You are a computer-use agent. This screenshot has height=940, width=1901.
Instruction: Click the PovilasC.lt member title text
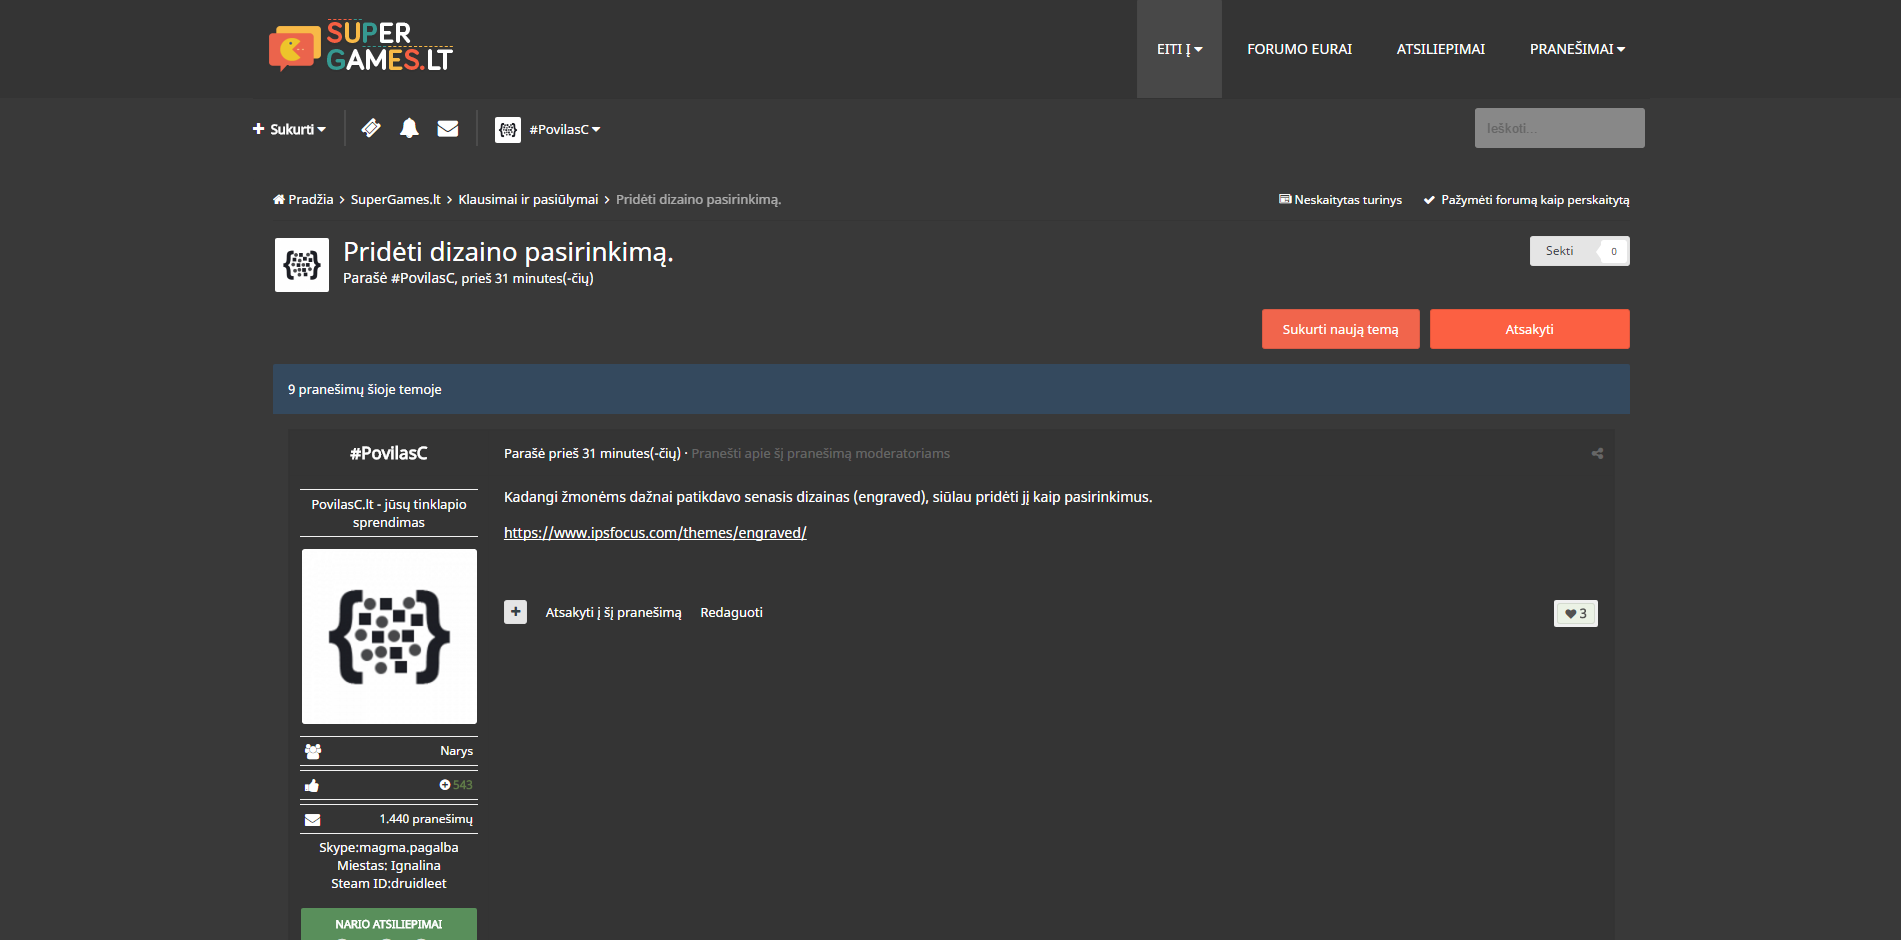389,513
